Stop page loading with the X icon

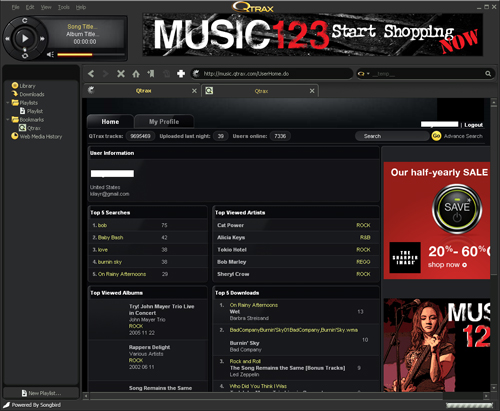[121, 74]
